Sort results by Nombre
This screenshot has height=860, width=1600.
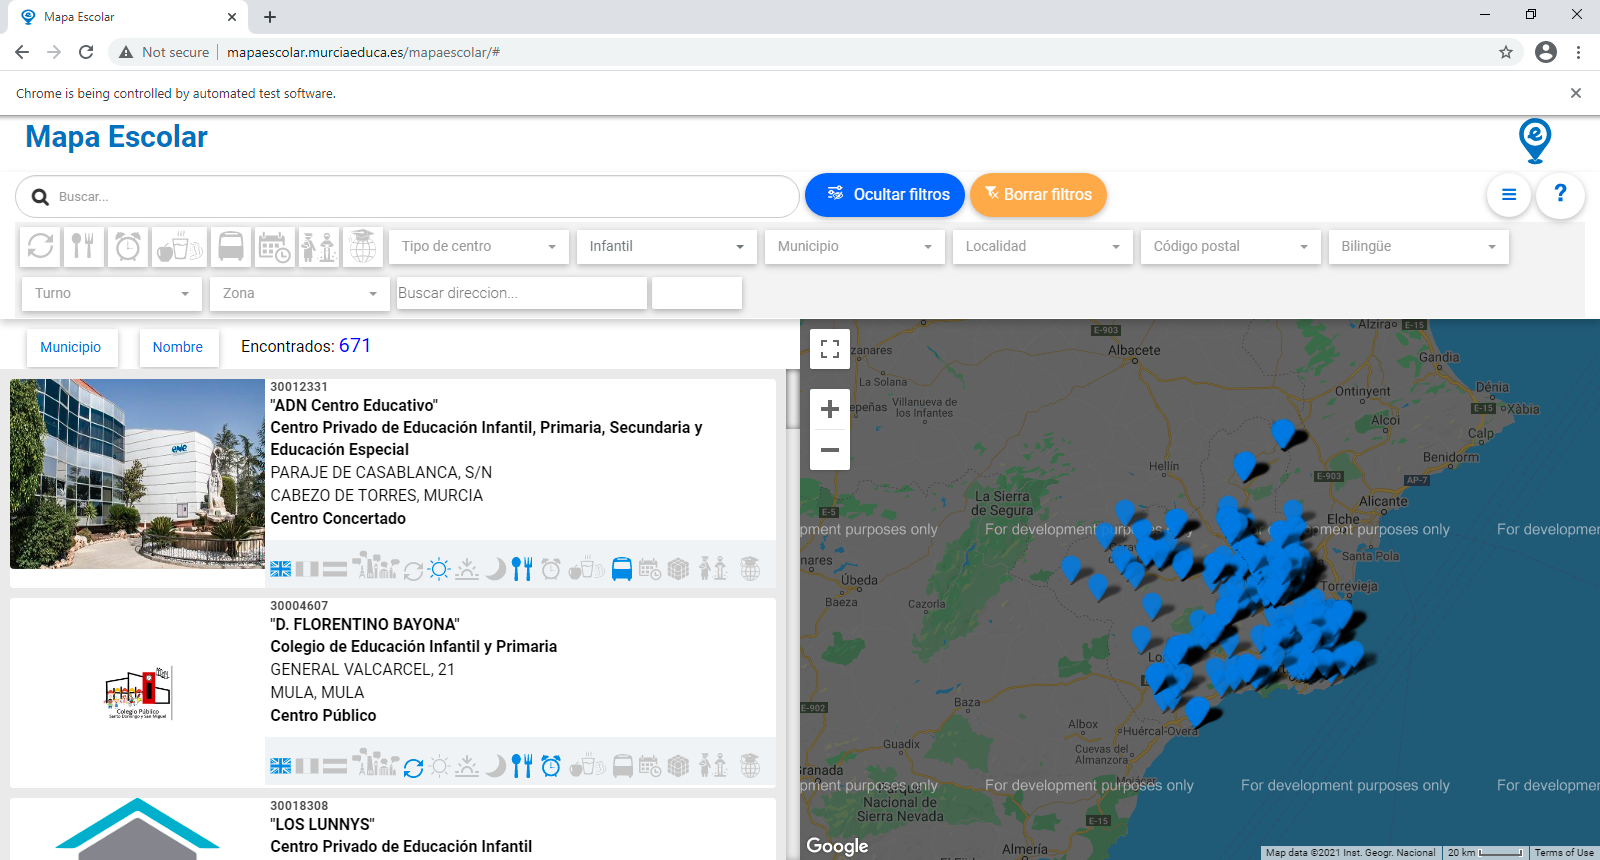[x=178, y=347]
